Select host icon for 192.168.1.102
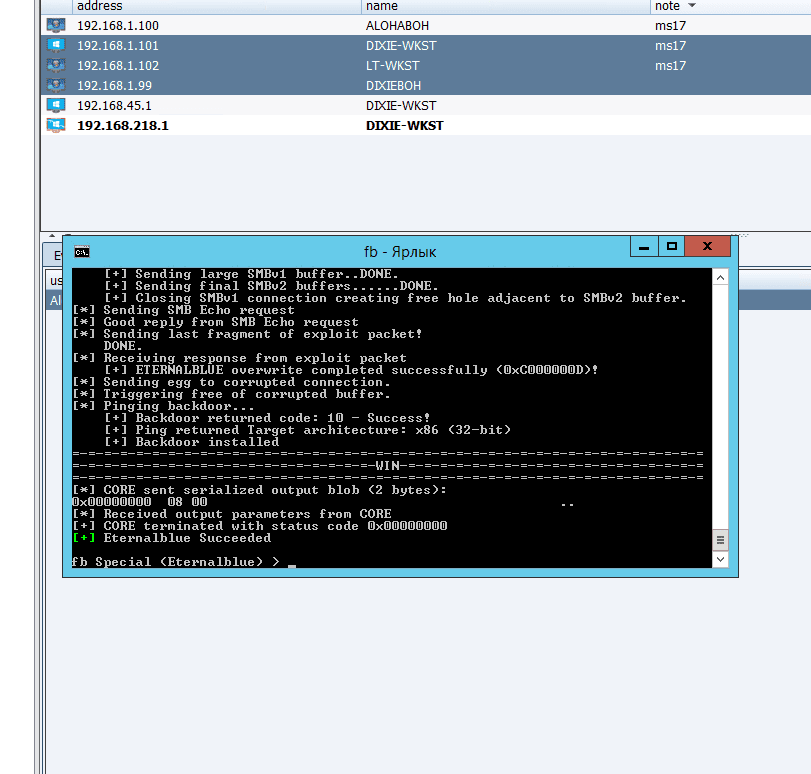The height and width of the screenshot is (774, 811). [56, 65]
